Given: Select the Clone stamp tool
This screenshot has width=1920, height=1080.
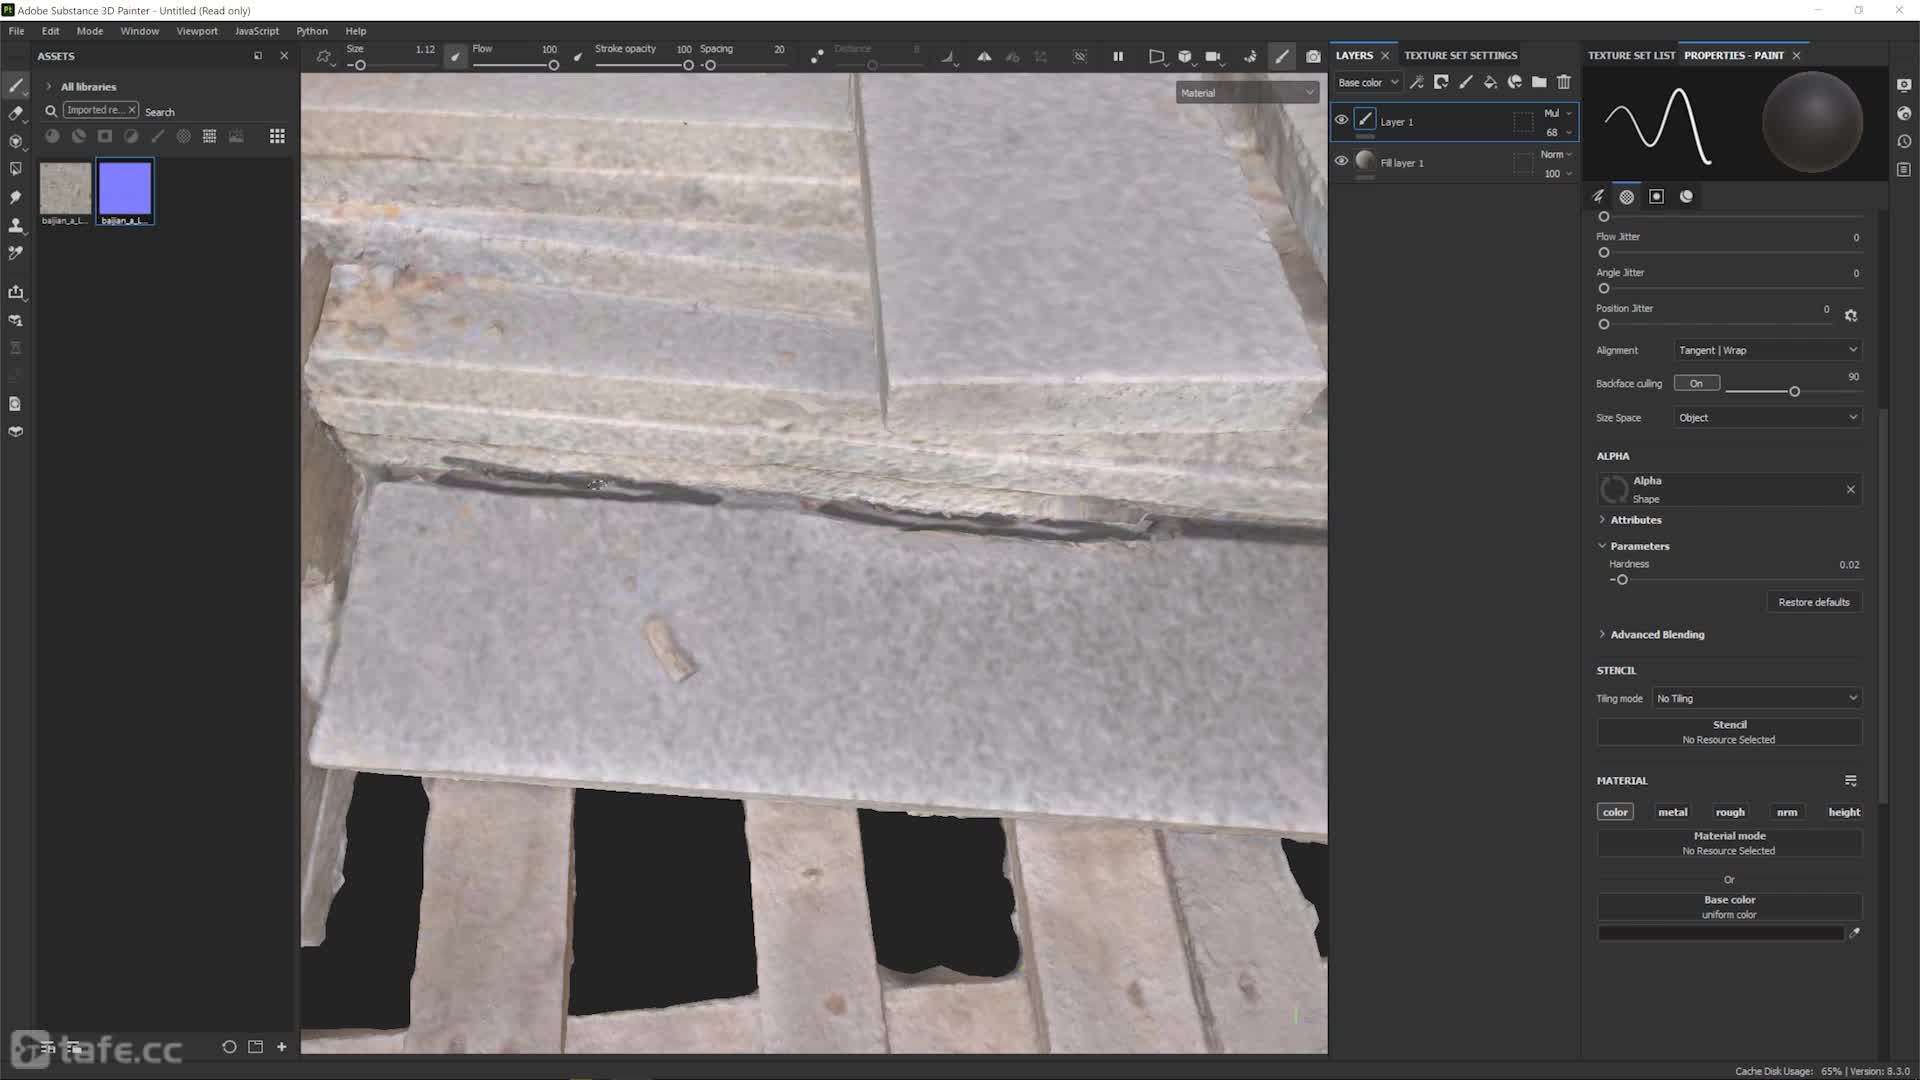Looking at the screenshot, I should 16,225.
